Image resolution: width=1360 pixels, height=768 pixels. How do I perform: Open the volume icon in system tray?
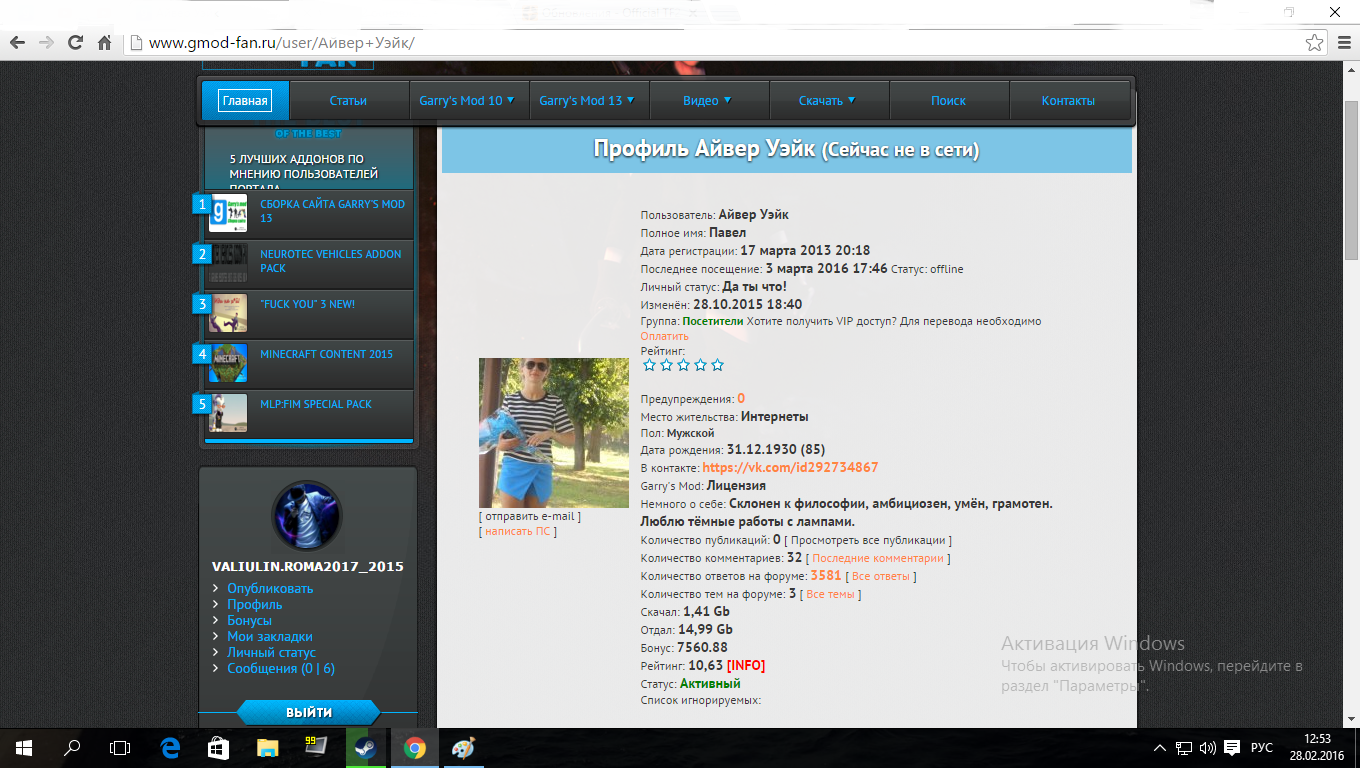[1207, 748]
